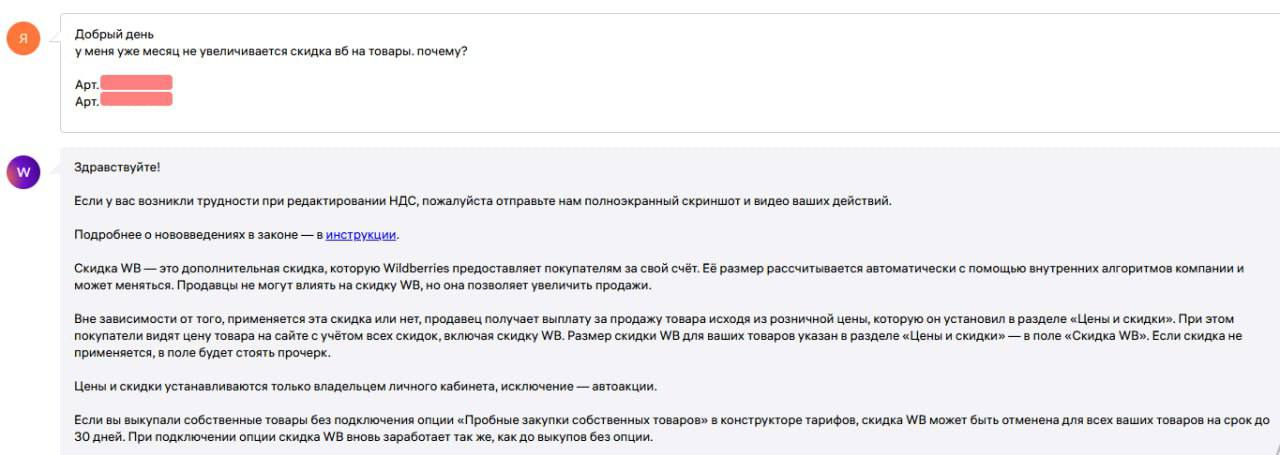Click the first redacted article number
Image resolution: width=1280 pixels, height=455 pixels.
click(136, 83)
